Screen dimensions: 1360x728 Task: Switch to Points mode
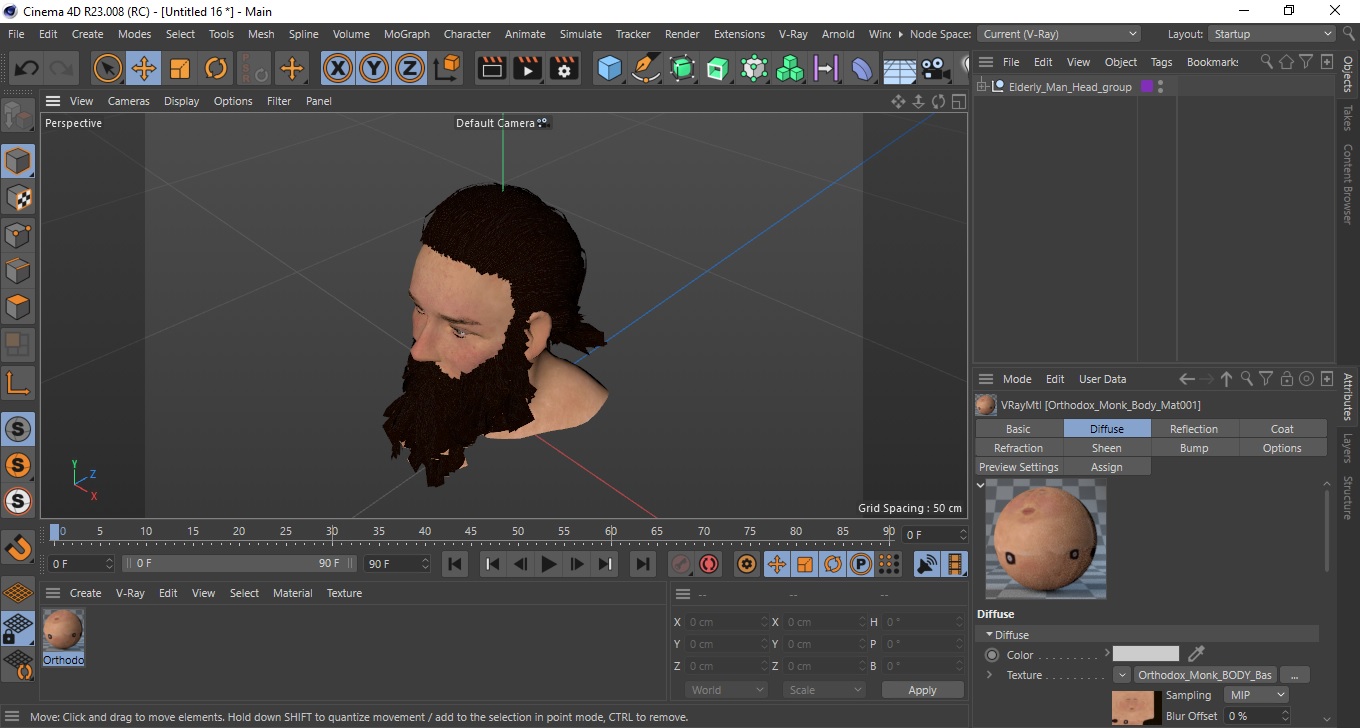pyautogui.click(x=18, y=235)
